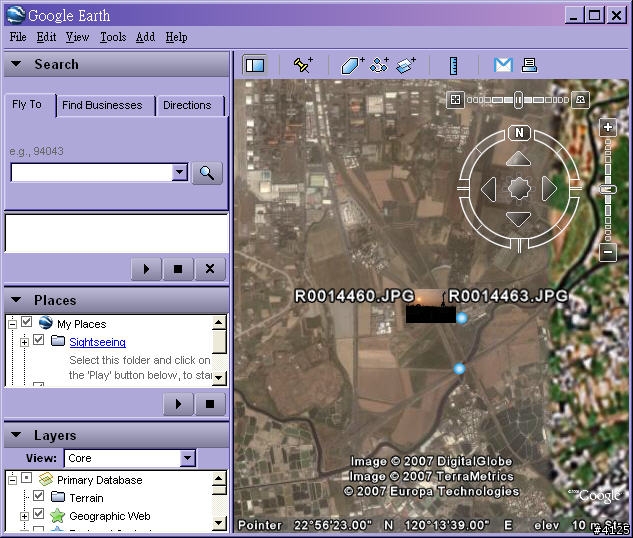The image size is (633, 538).
Task: Stop the search results tour
Action: pyautogui.click(x=178, y=269)
